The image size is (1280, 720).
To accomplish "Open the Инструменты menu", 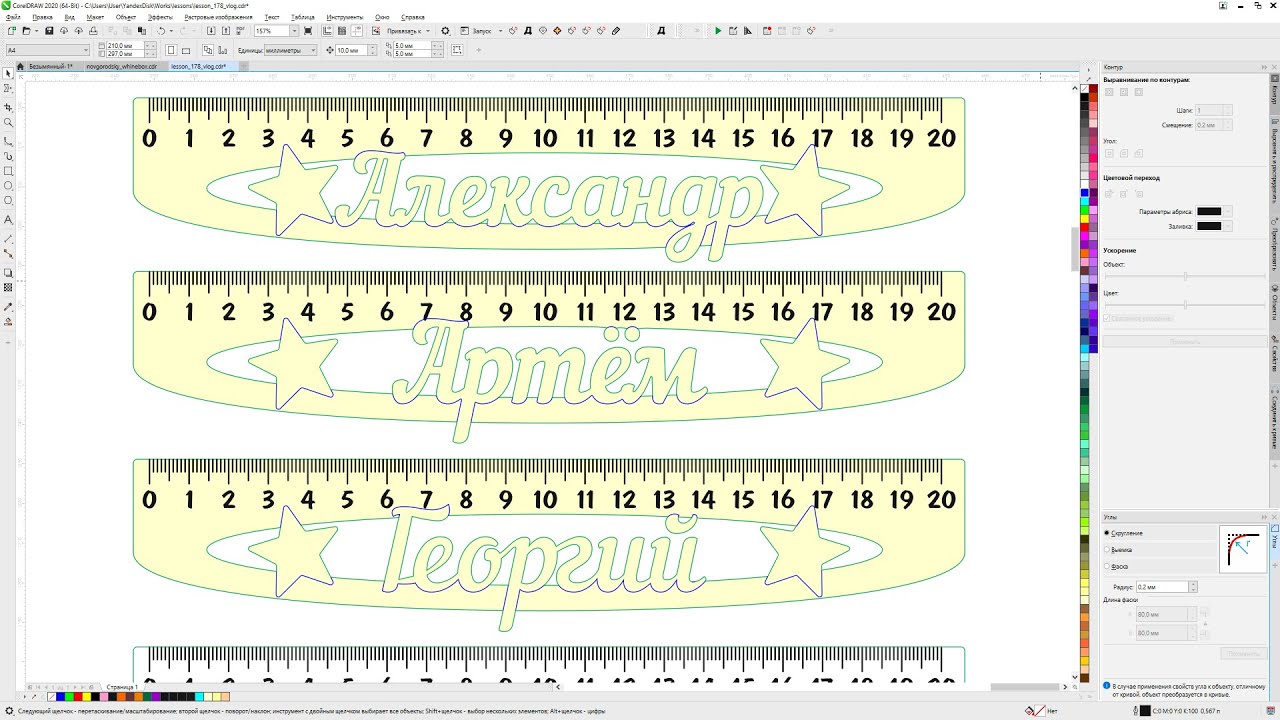I will (x=345, y=17).
